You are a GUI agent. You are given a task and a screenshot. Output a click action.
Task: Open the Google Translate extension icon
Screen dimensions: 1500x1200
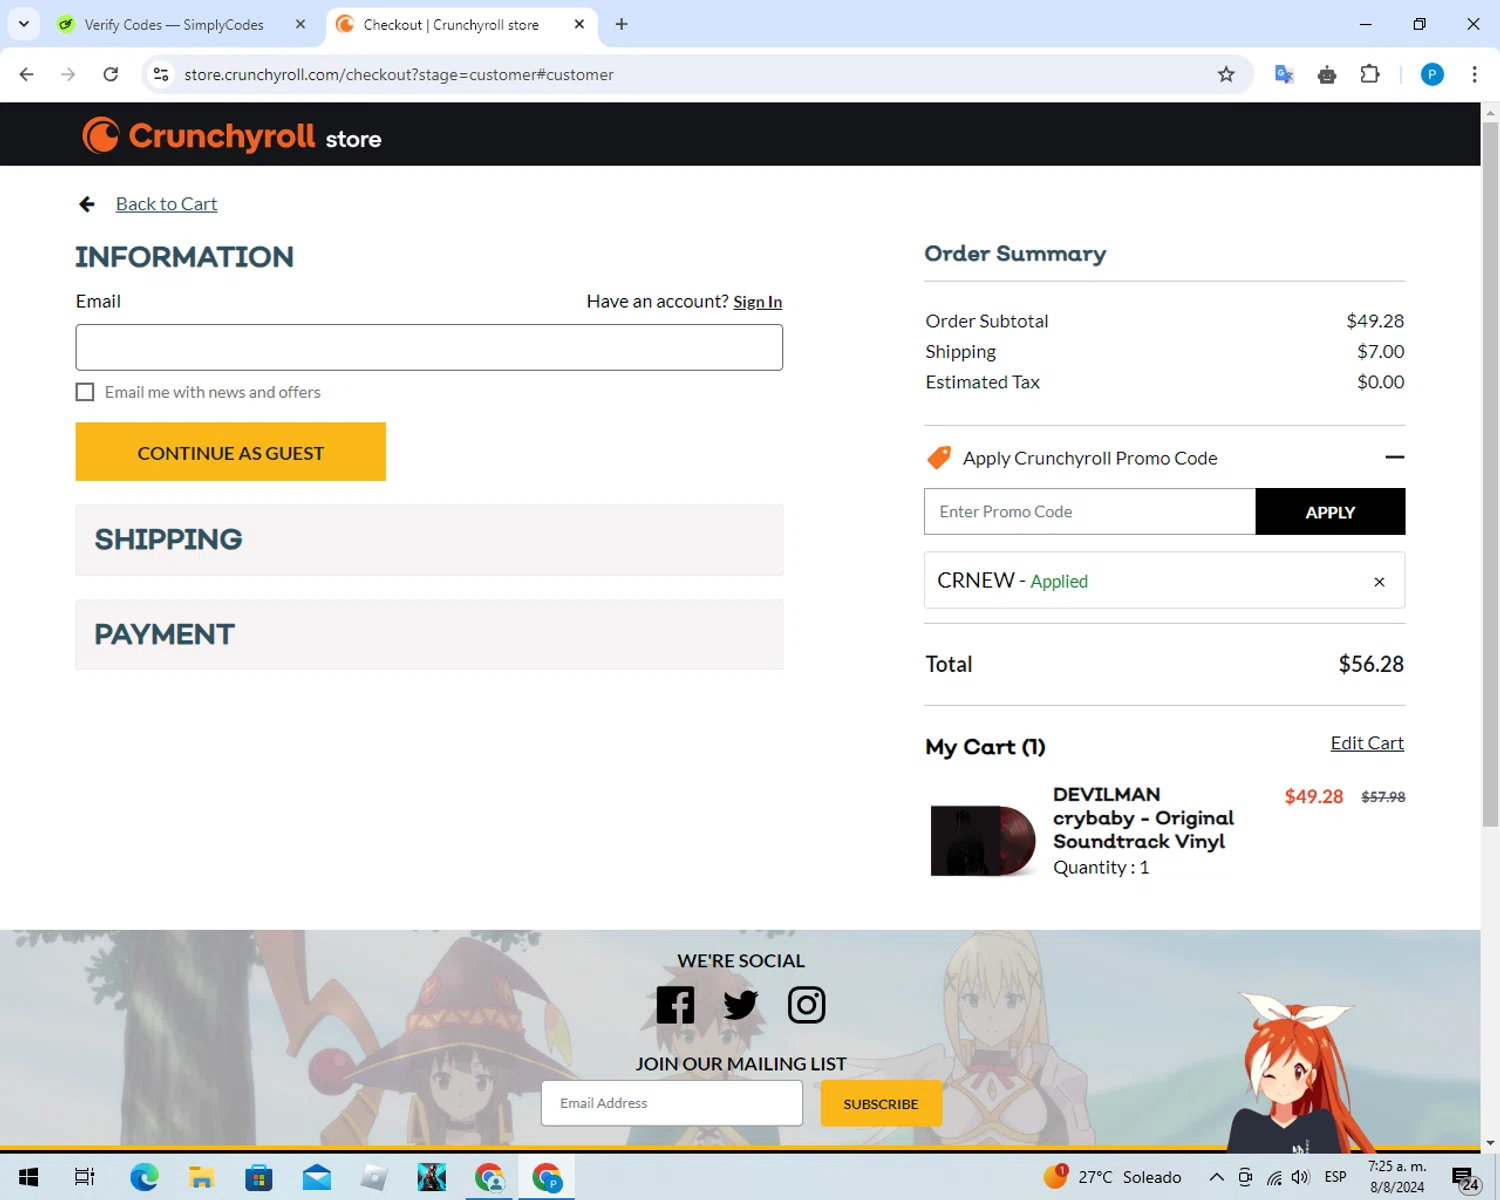coord(1284,74)
